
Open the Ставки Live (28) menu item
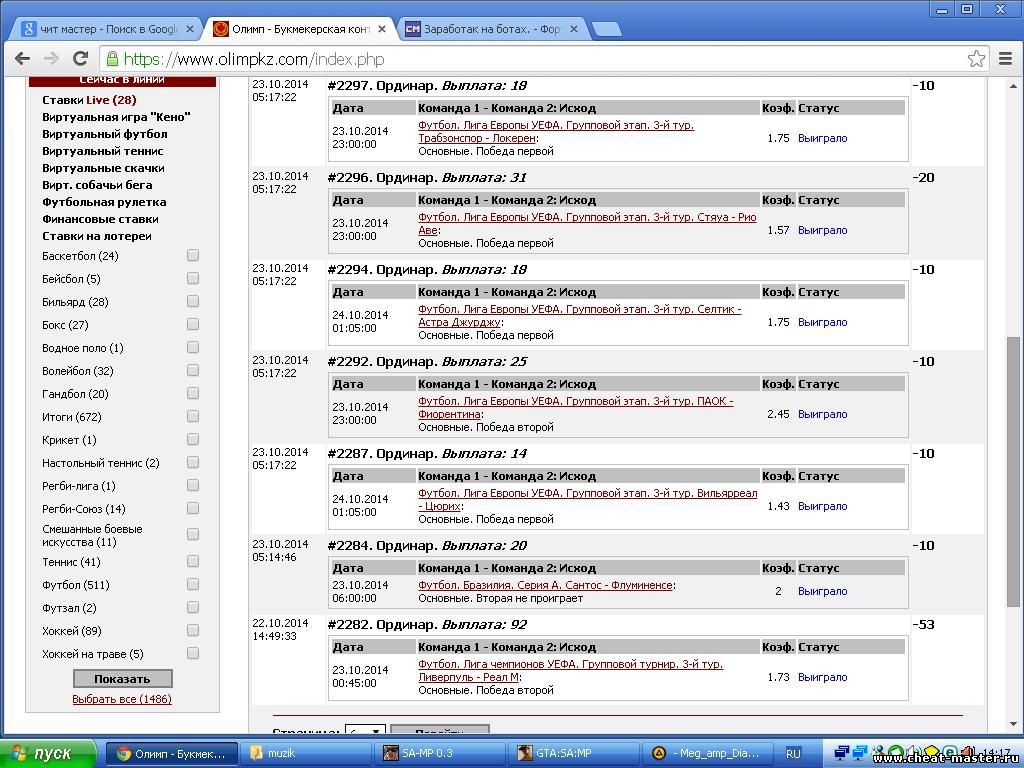pos(89,100)
